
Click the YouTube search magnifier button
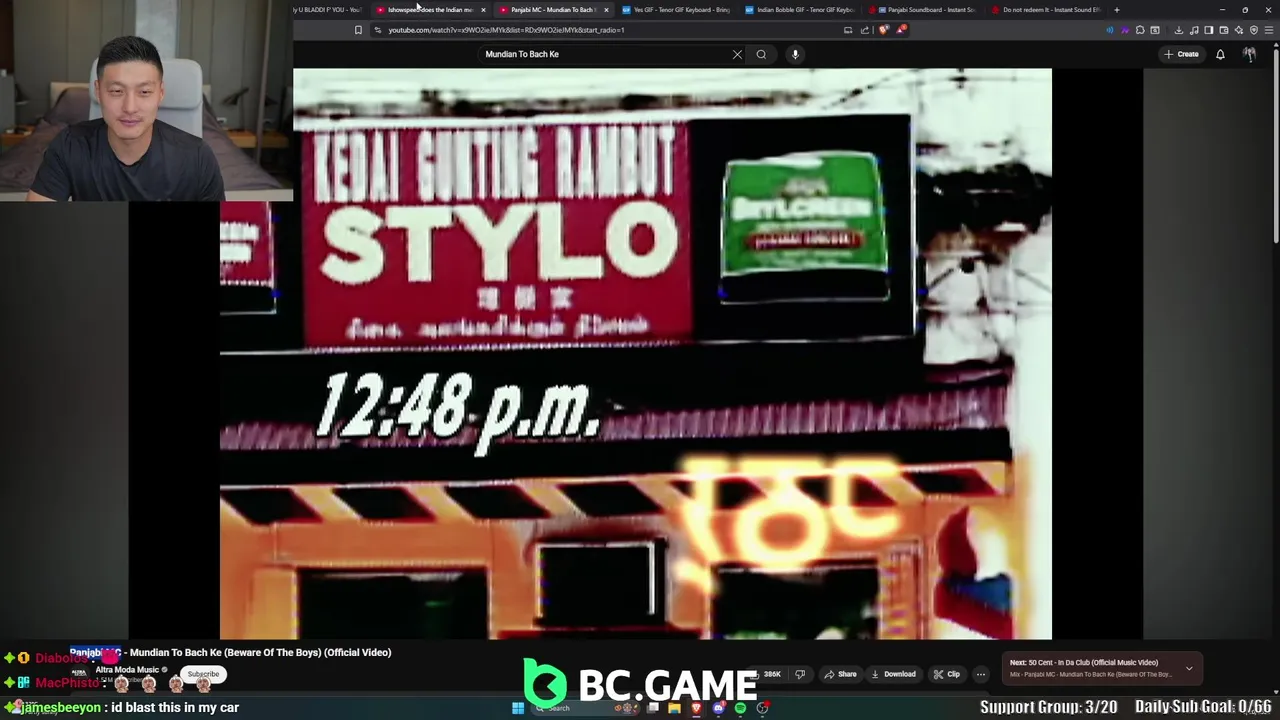click(x=761, y=54)
